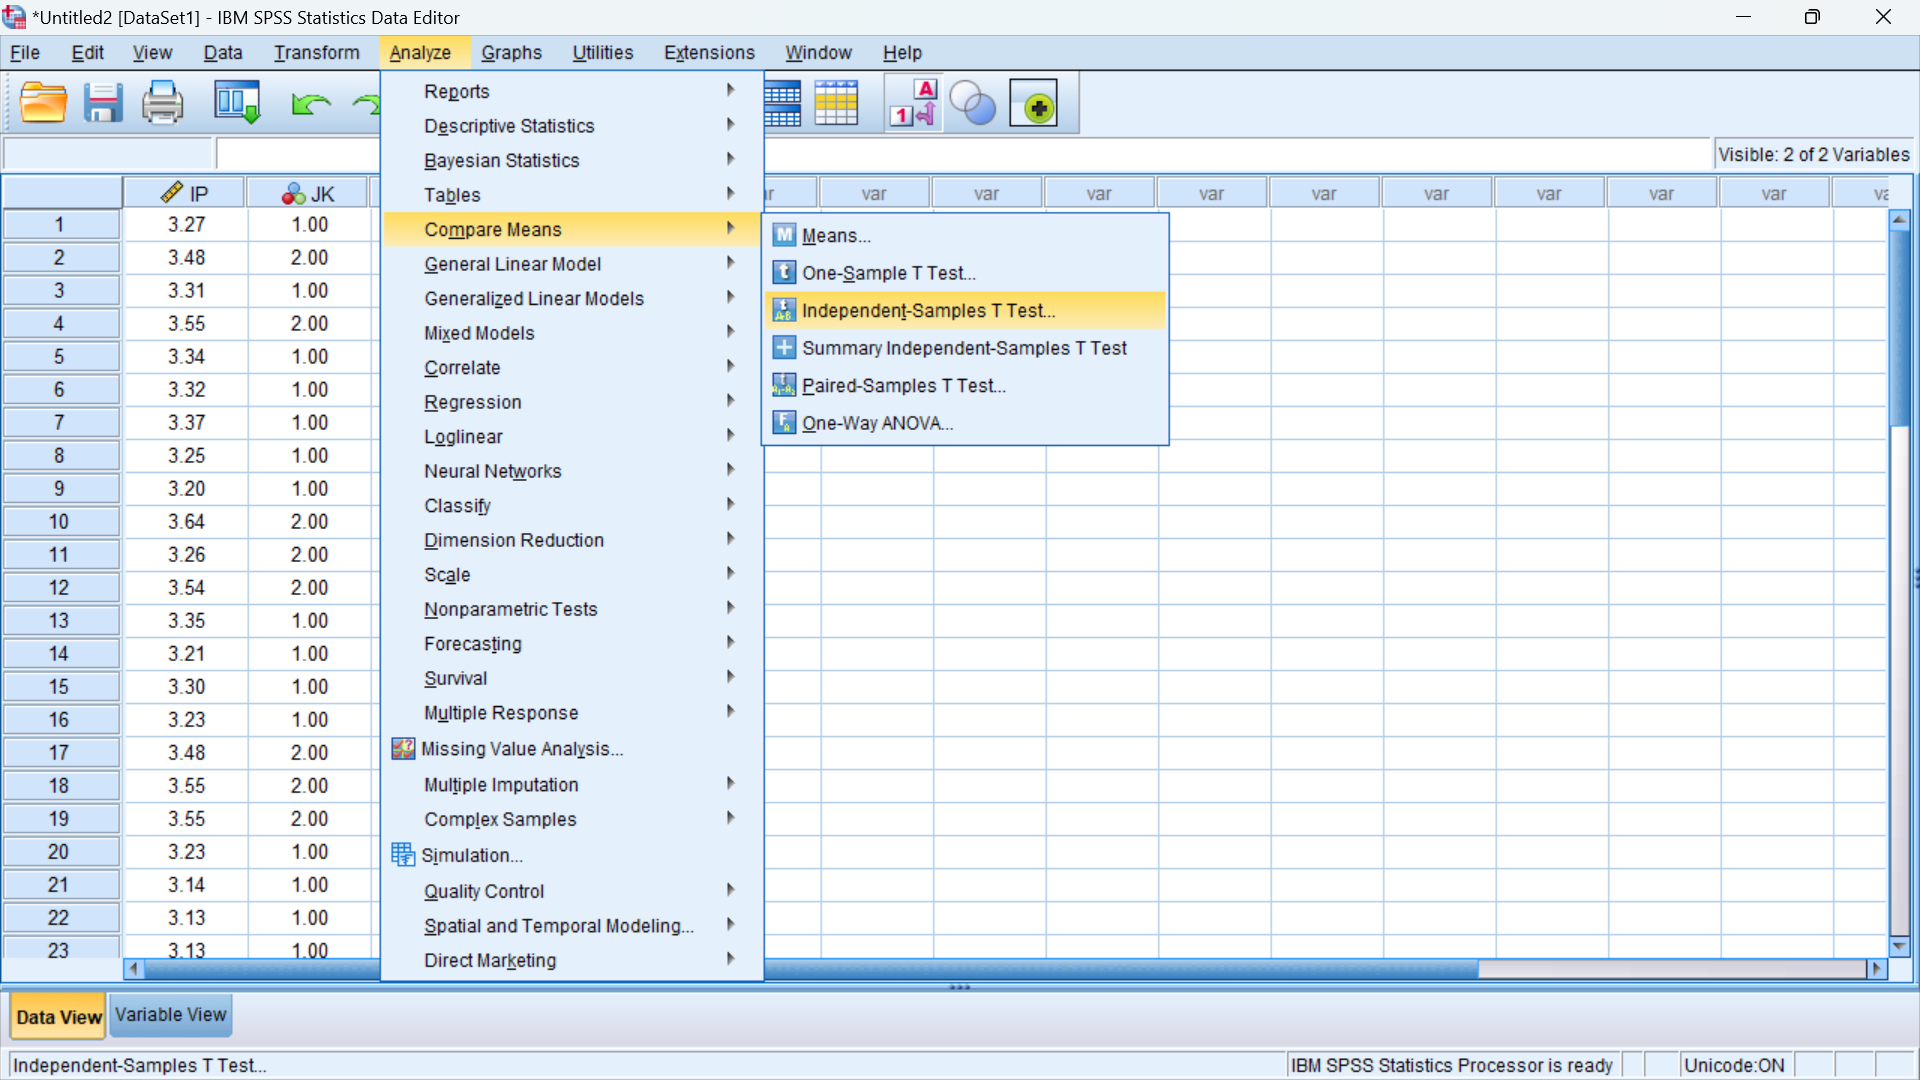1920x1080 pixels.
Task: Switch to the Variable View tab
Action: click(x=170, y=1015)
